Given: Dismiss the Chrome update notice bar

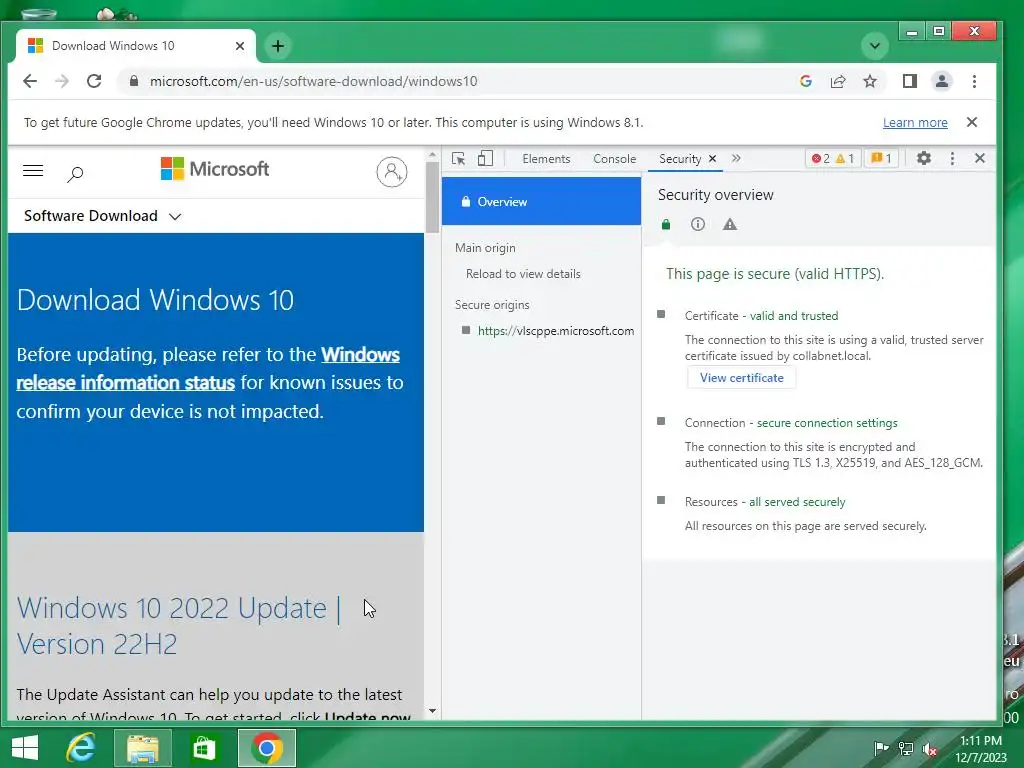Looking at the screenshot, I should tap(972, 122).
